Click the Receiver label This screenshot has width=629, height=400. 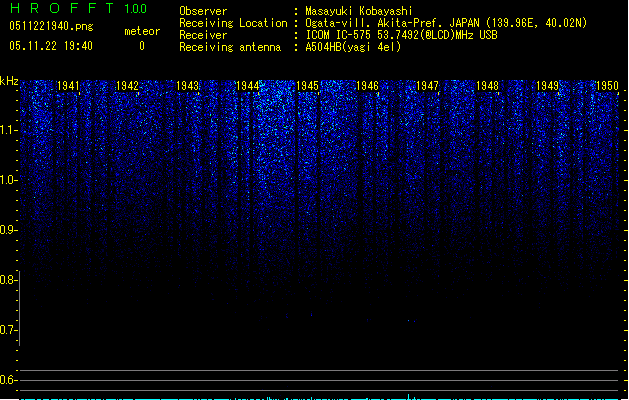203,35
